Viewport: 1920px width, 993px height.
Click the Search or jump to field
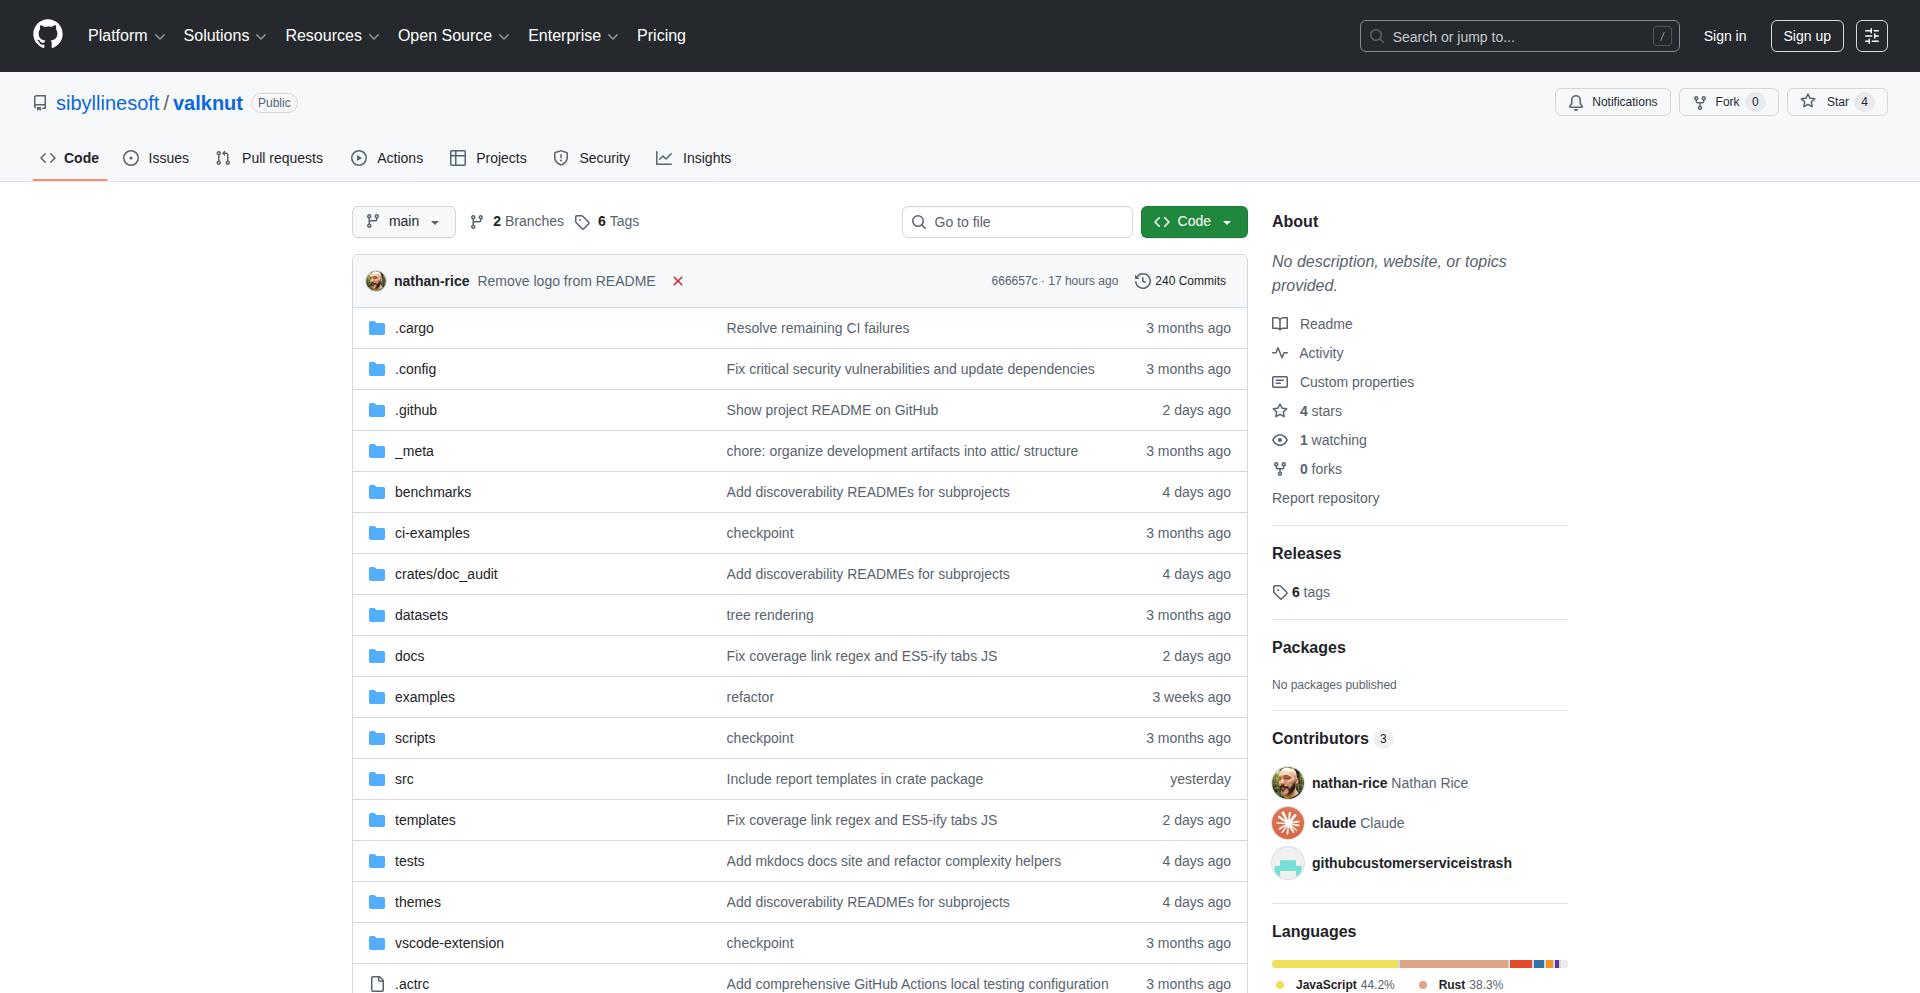(x=1520, y=36)
